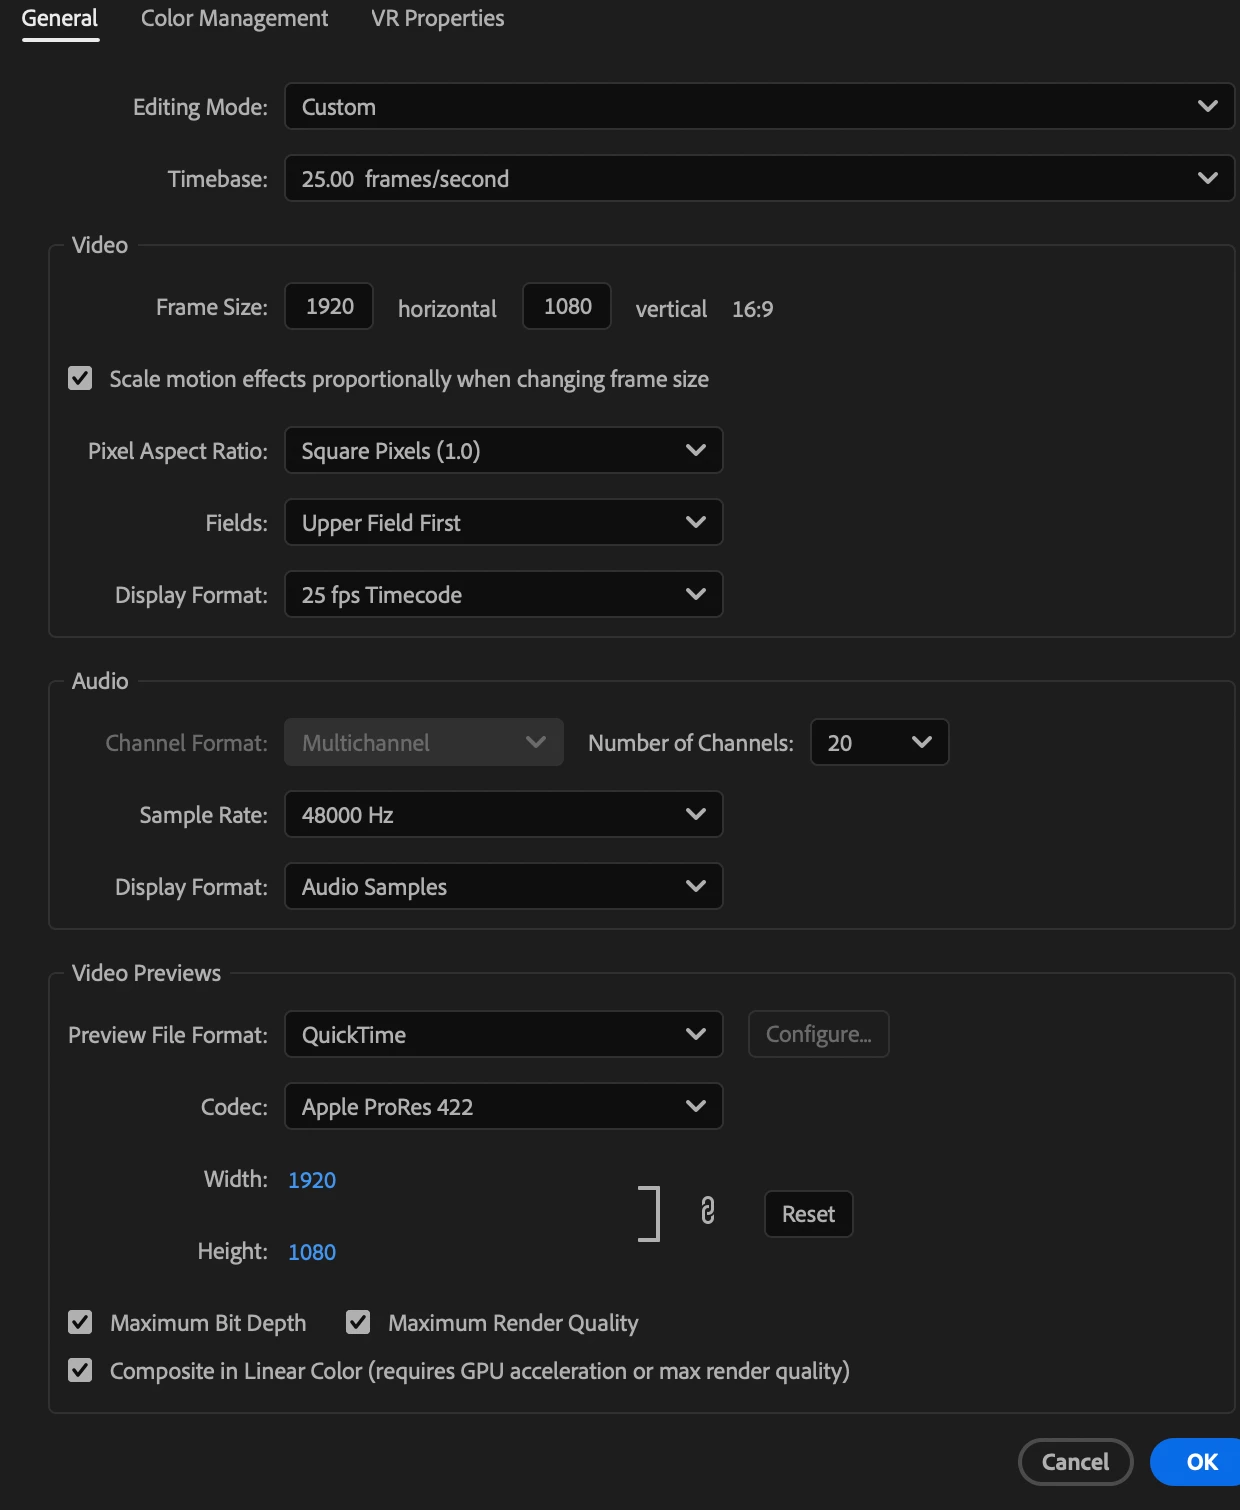
Task: Open the Fields dropdown
Action: 503,523
